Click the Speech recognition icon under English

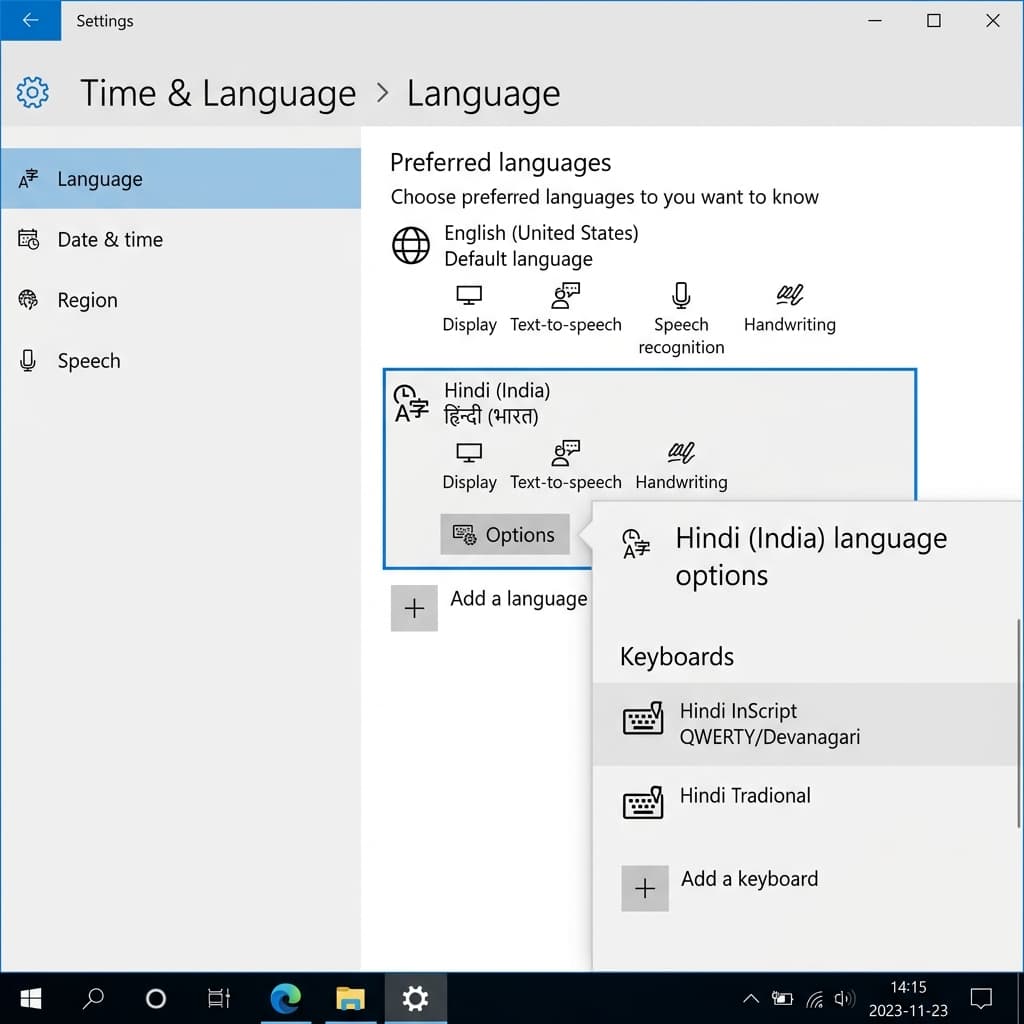681,295
